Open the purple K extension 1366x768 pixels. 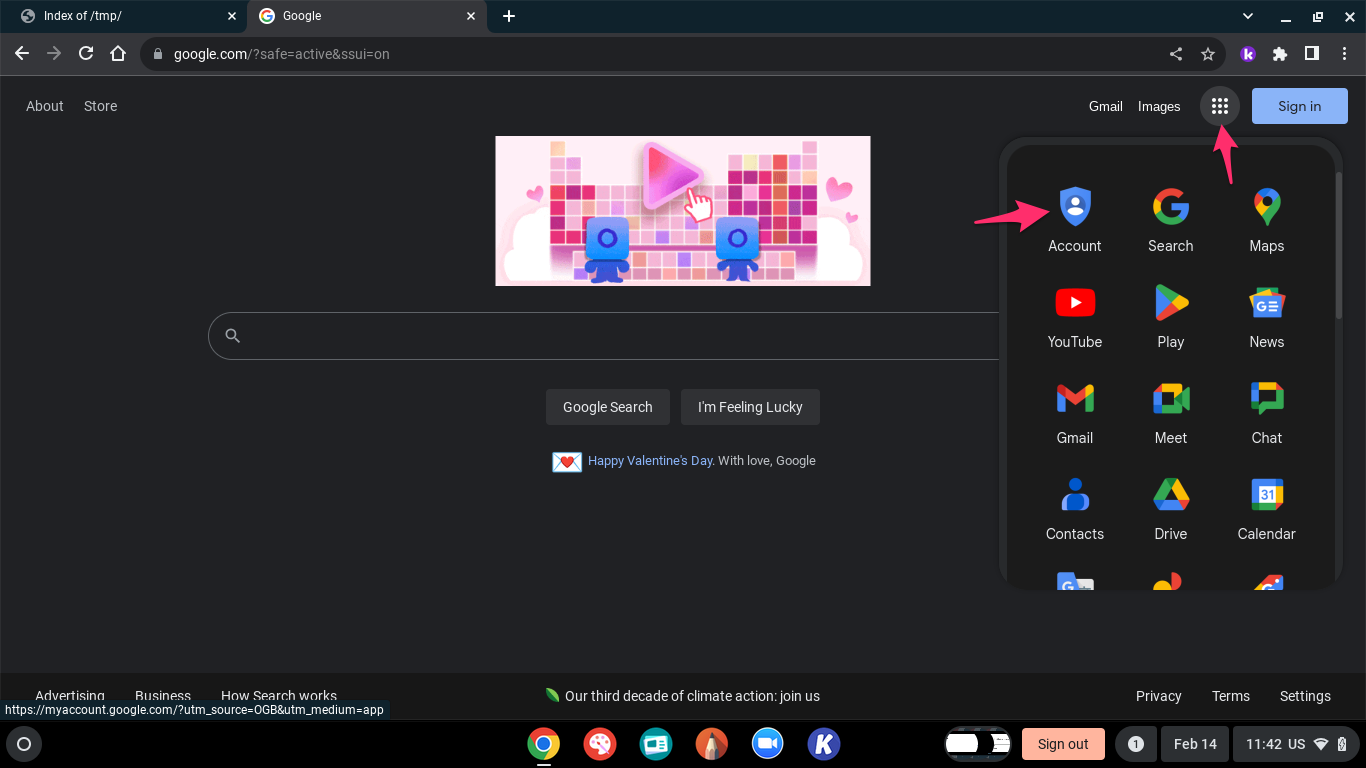tap(1248, 54)
